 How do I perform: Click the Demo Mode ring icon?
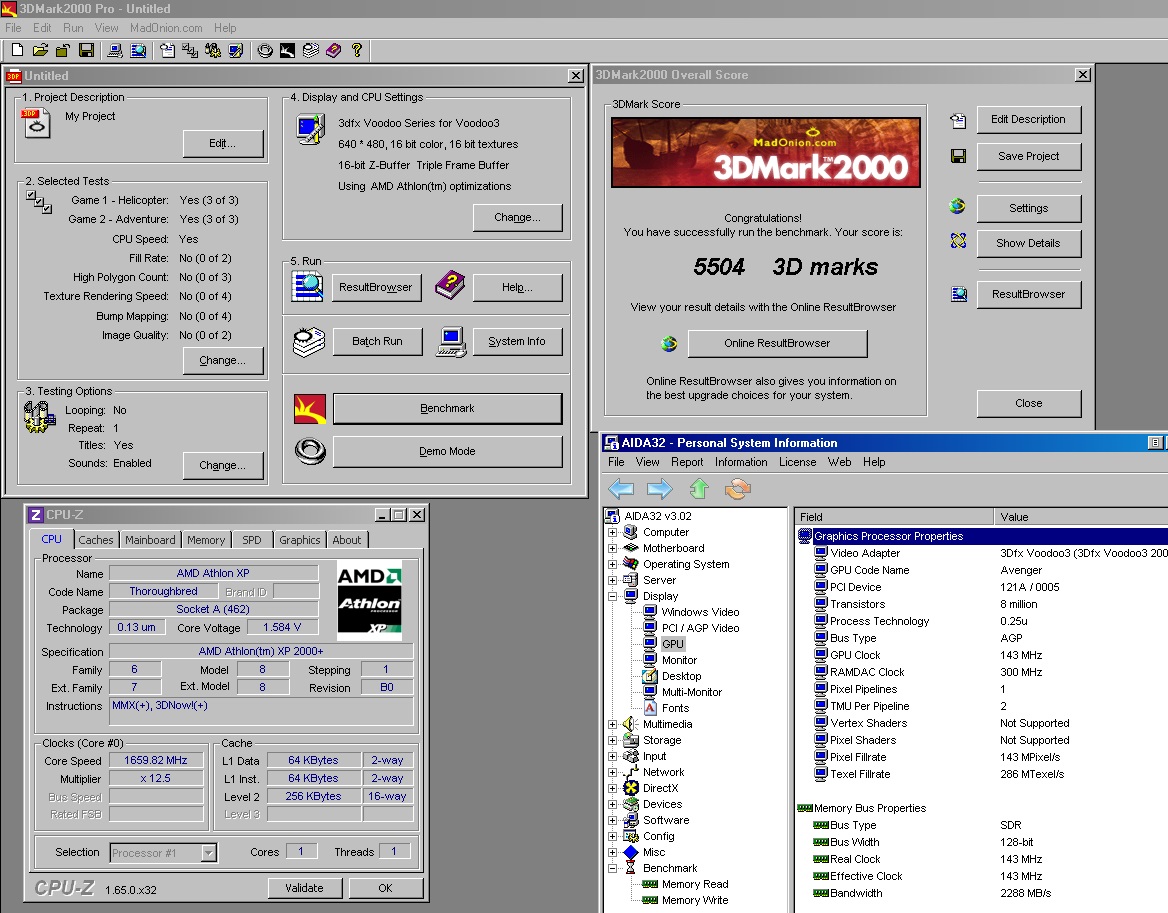point(310,451)
